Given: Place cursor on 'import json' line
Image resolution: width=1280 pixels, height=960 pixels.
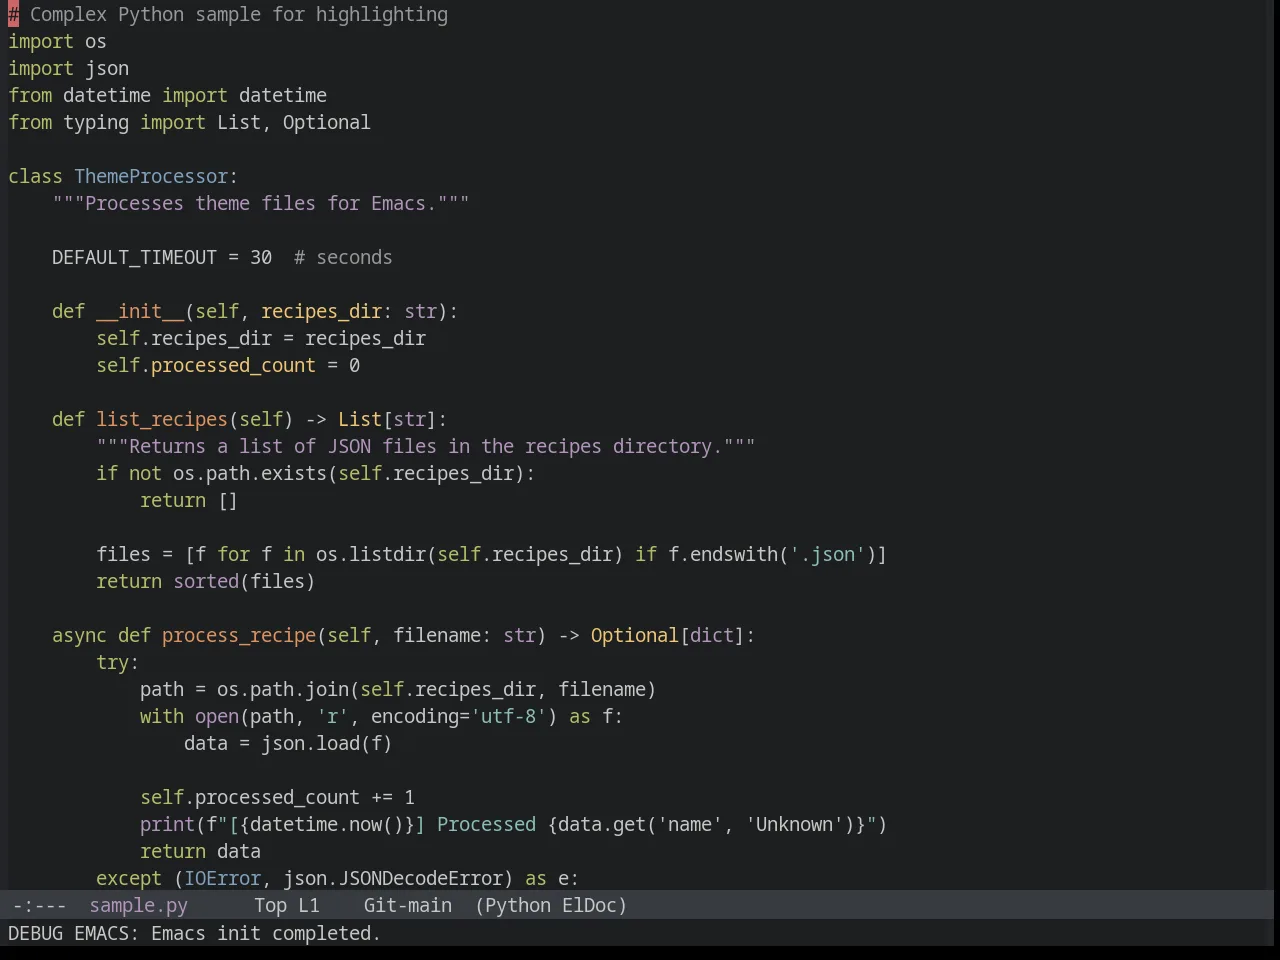Looking at the screenshot, I should [68, 68].
